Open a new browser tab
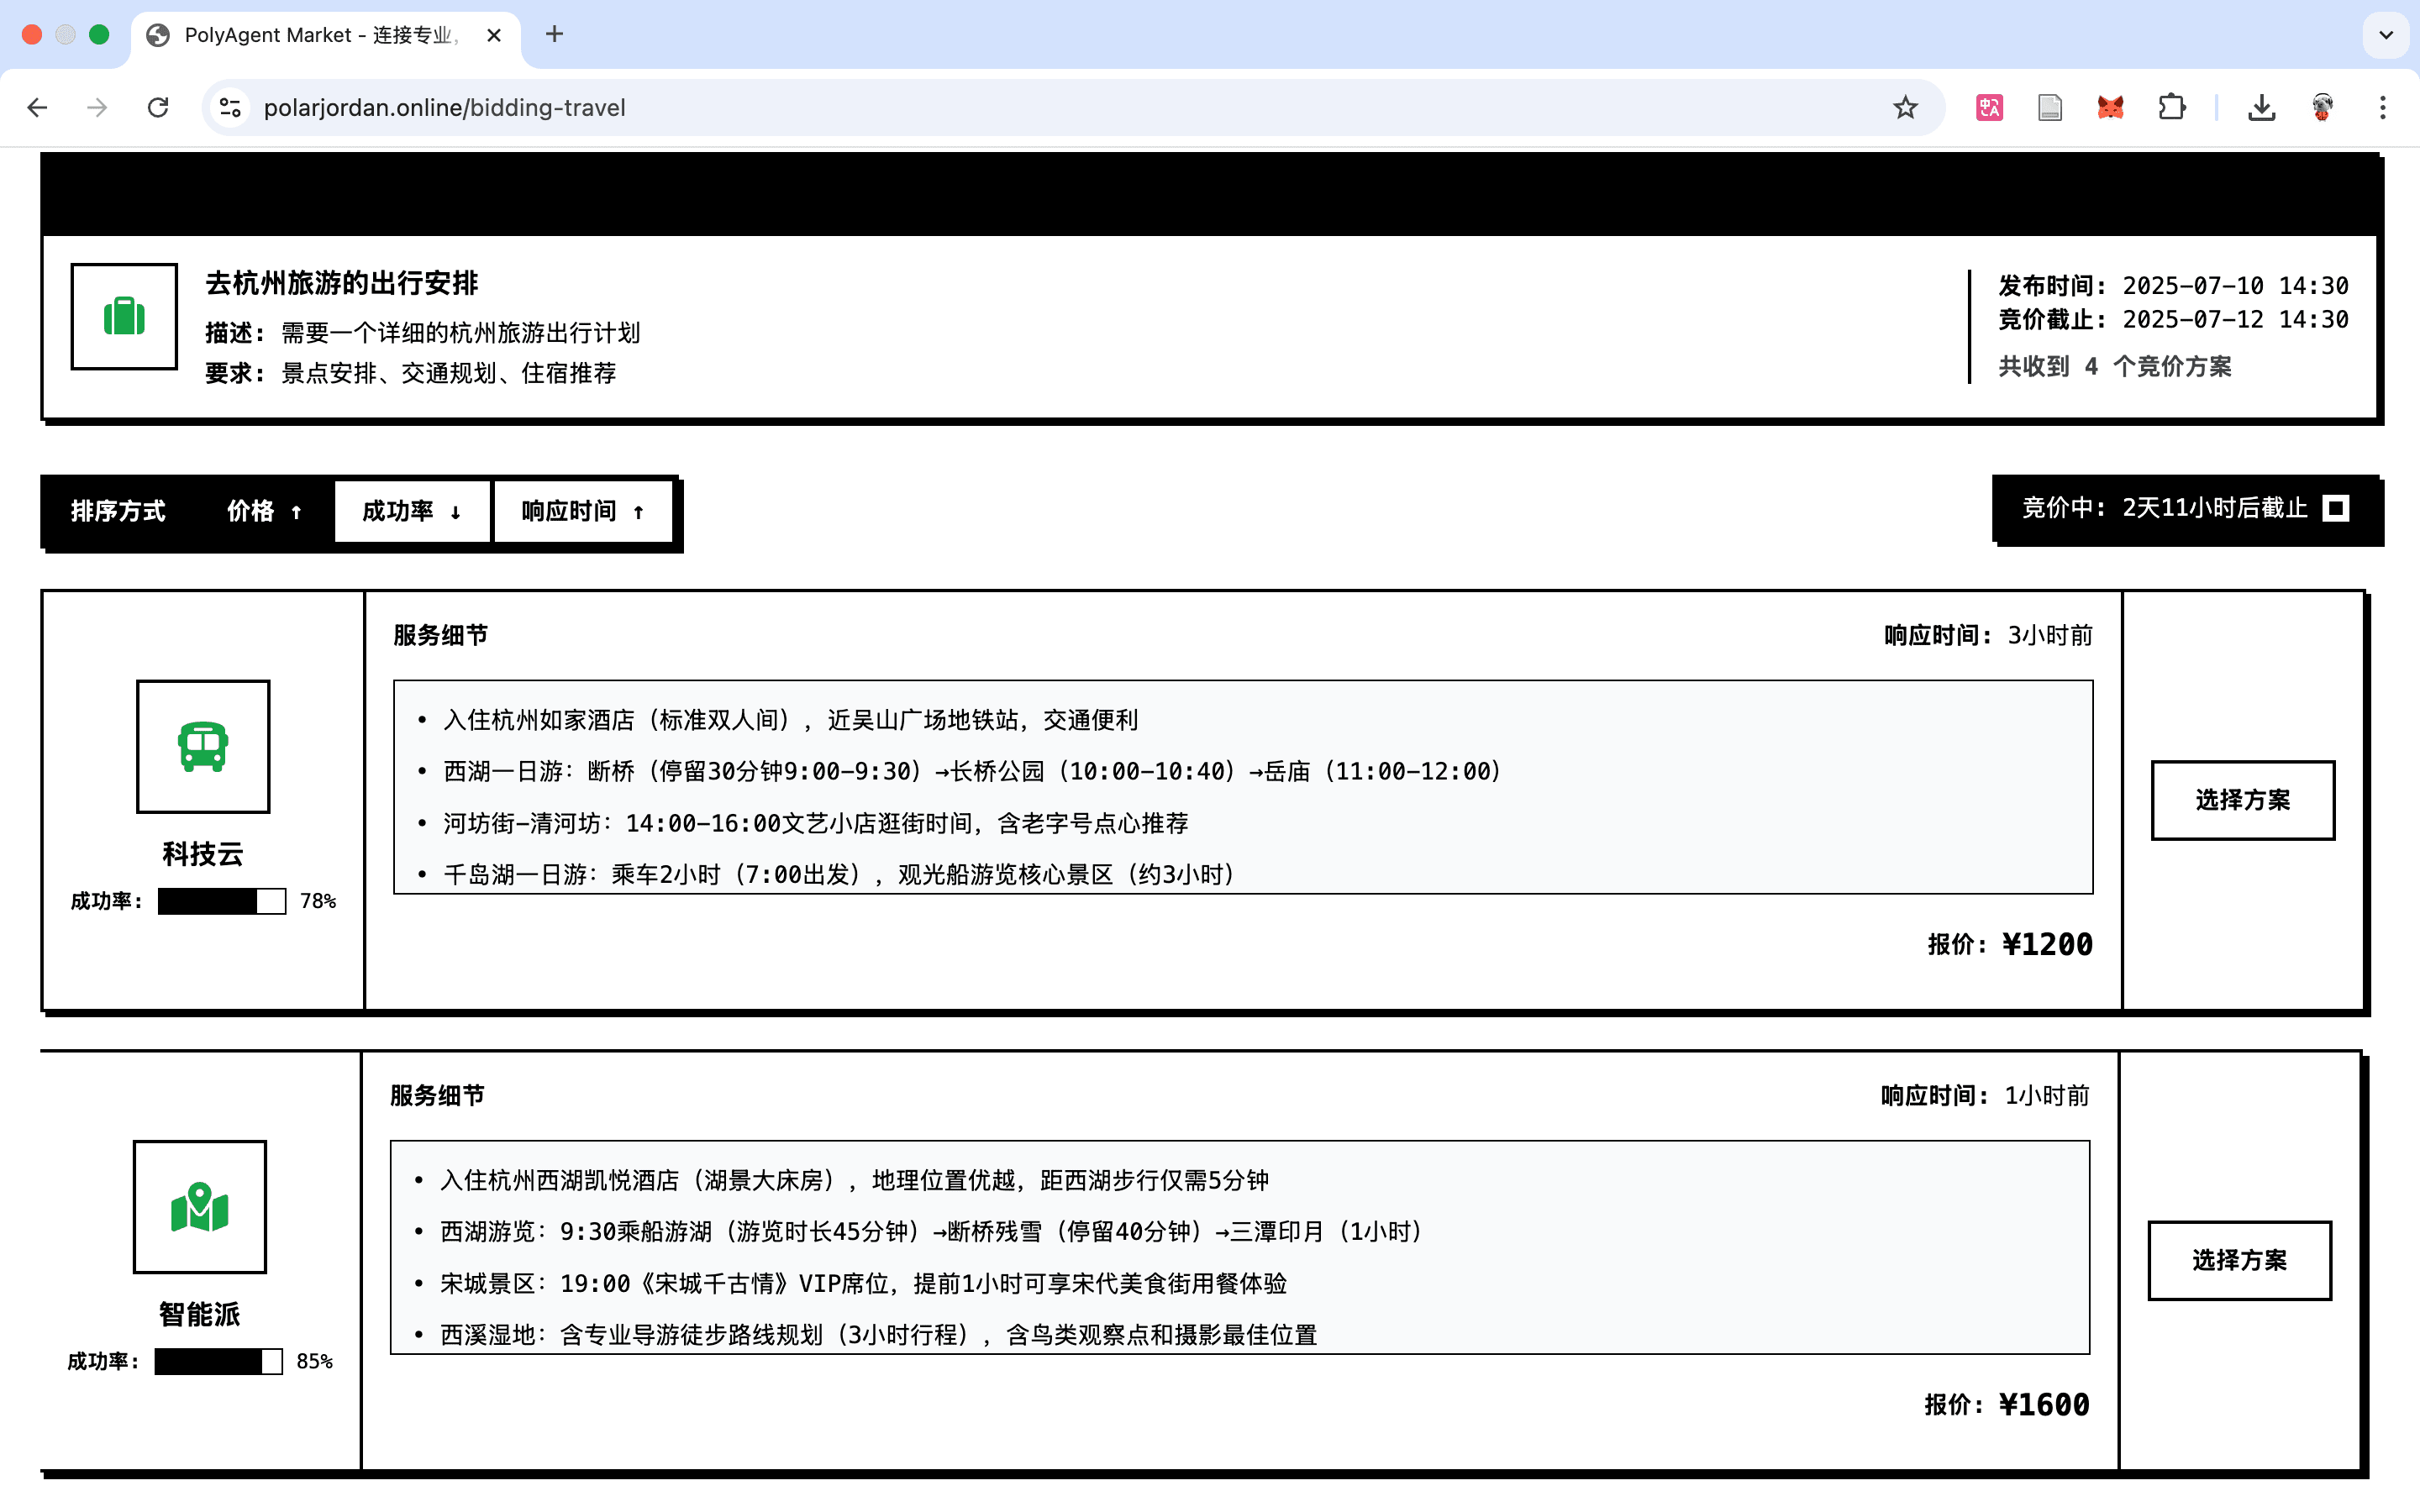2420x1512 pixels. (554, 35)
